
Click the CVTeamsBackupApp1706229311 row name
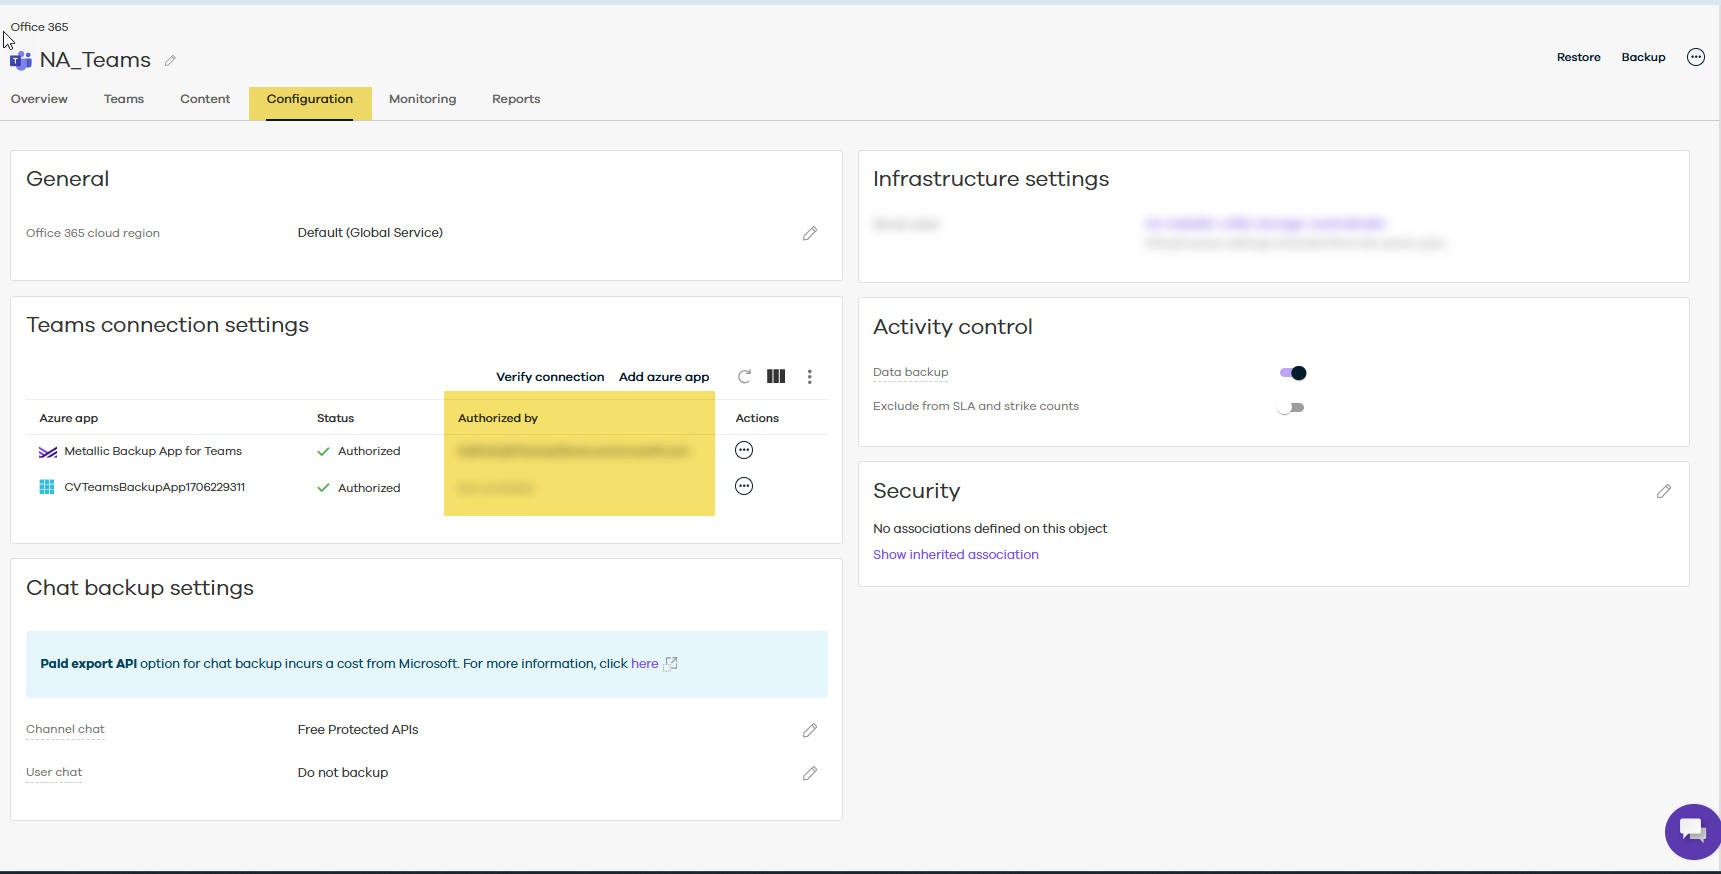click(x=155, y=487)
